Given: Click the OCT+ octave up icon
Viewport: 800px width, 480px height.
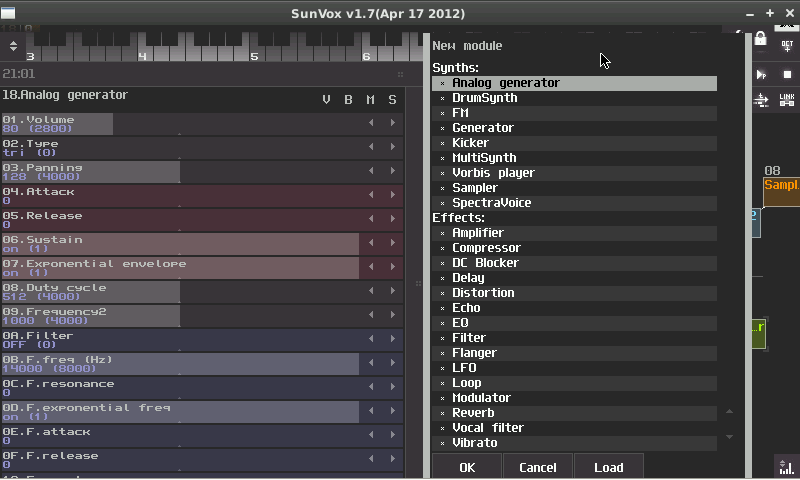Looking at the screenshot, I should coord(787,46).
